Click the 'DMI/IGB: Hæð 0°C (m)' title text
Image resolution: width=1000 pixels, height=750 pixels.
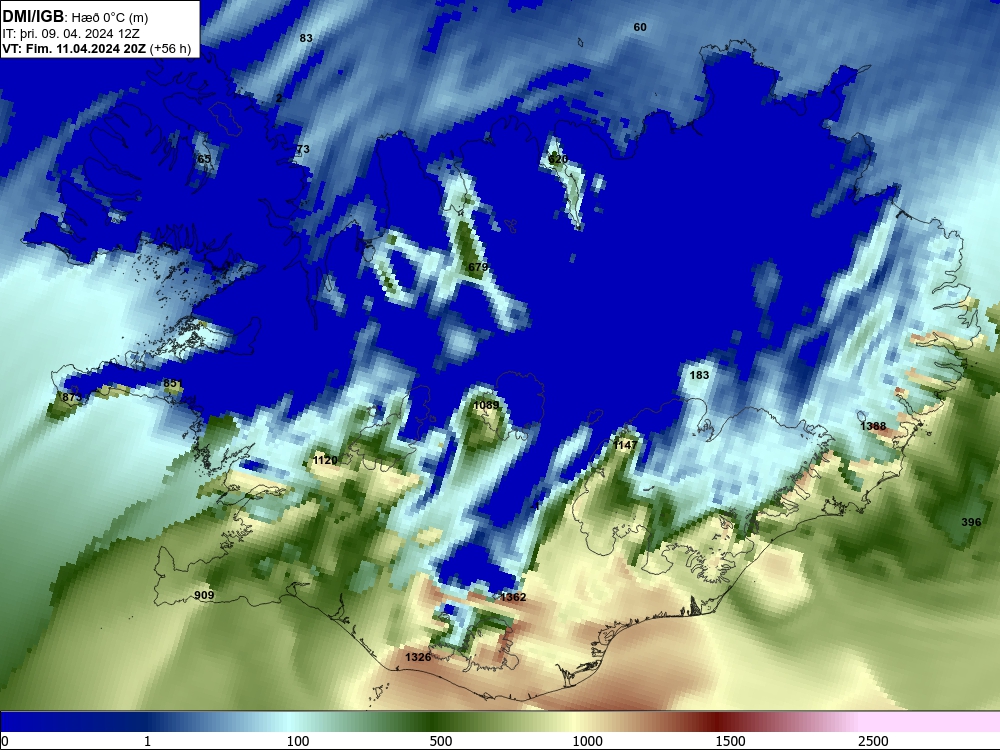click(75, 17)
